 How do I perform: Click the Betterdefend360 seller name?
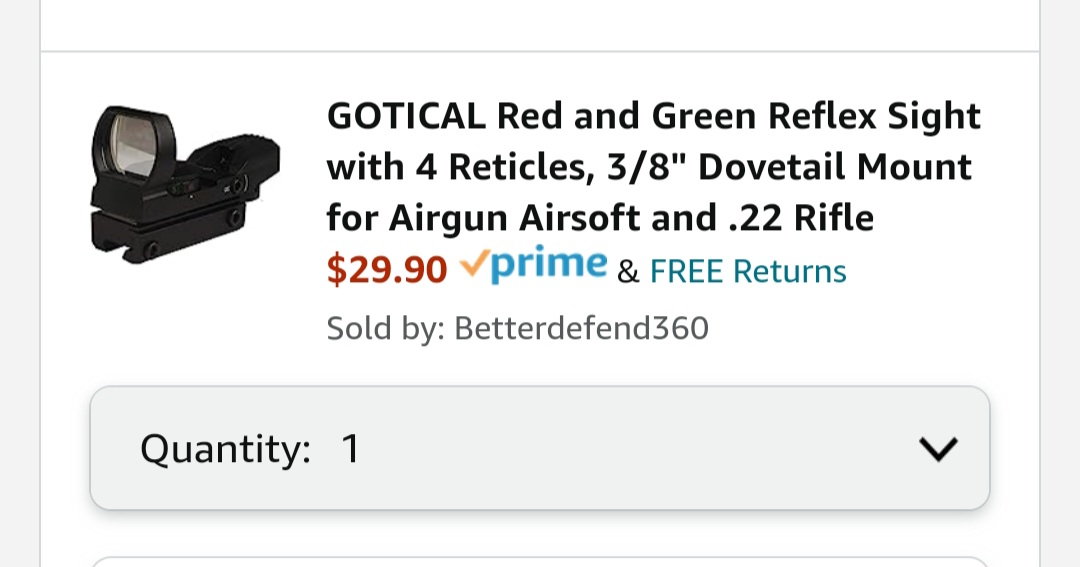(x=581, y=328)
